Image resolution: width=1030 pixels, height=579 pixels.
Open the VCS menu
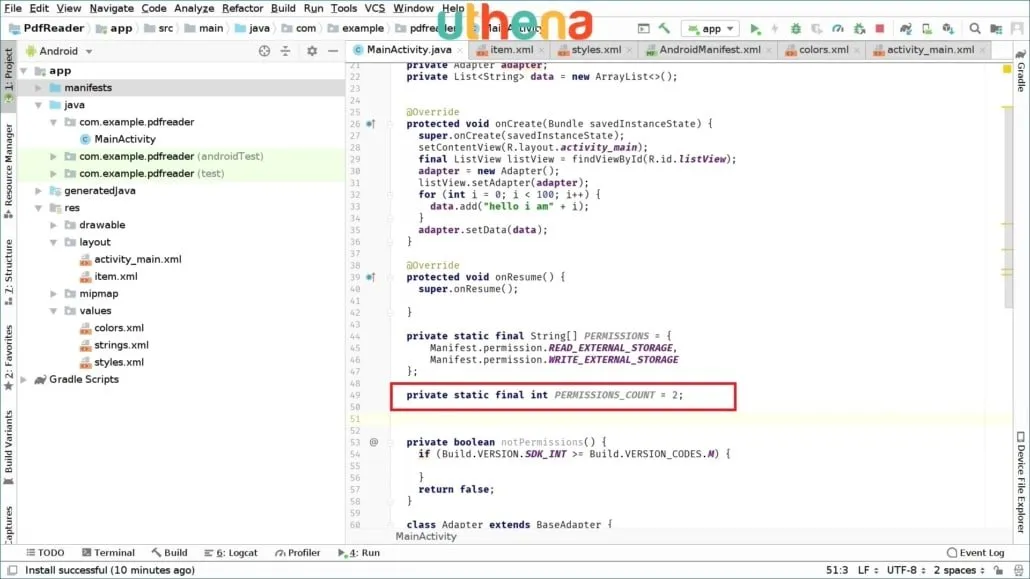pos(374,9)
